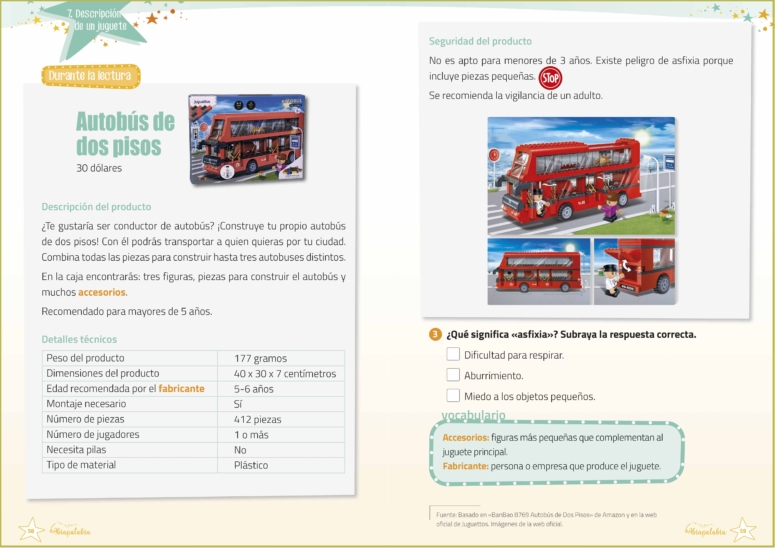The width and height of the screenshot is (775, 548).
Task: Click the '40 x 30 x 7 centímetros' cell
Action: (x=281, y=373)
